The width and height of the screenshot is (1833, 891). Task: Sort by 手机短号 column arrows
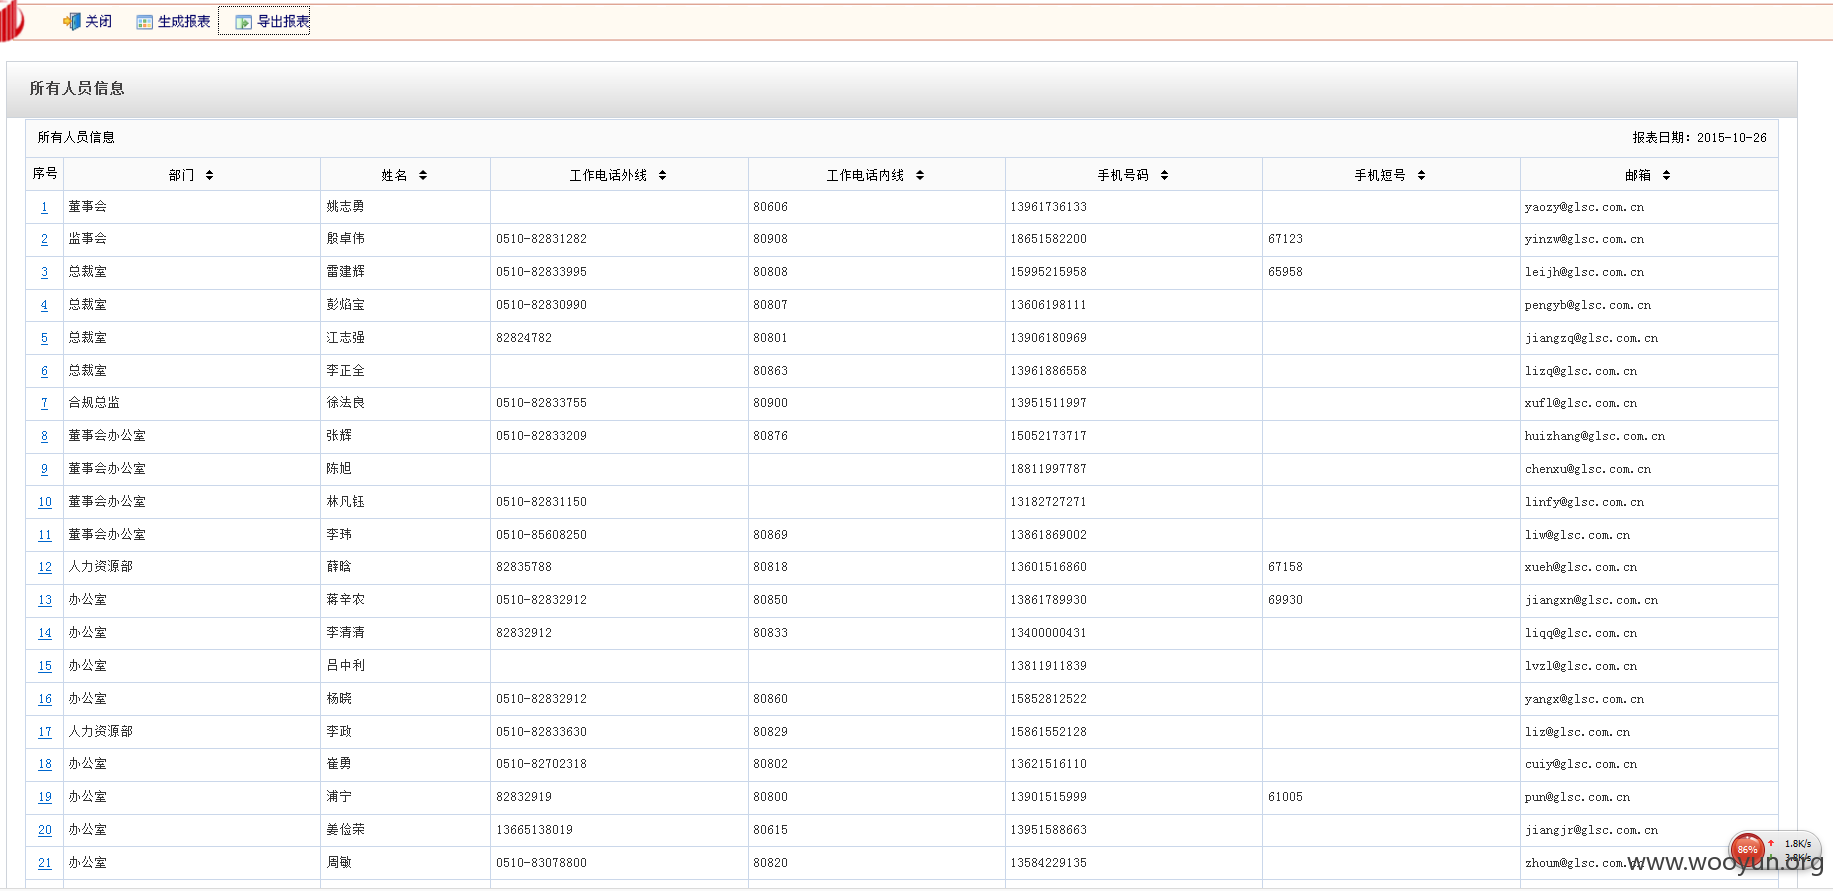coord(1421,175)
